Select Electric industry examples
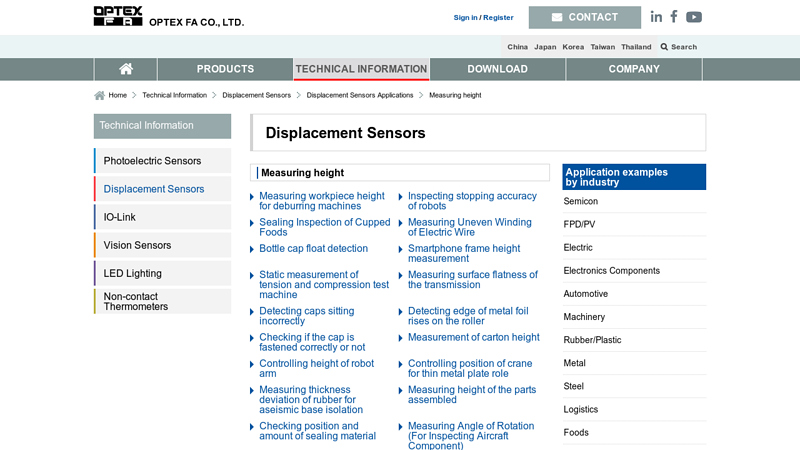Viewport: 800px width, 450px height. pos(578,247)
